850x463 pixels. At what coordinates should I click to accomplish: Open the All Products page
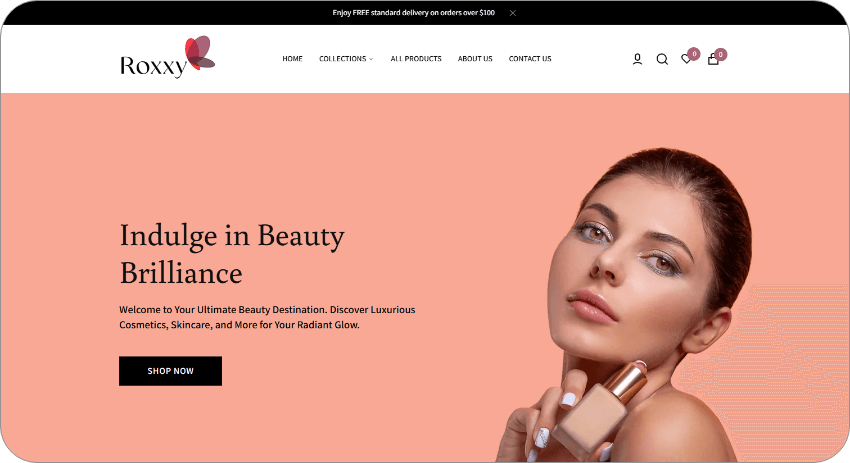(416, 59)
